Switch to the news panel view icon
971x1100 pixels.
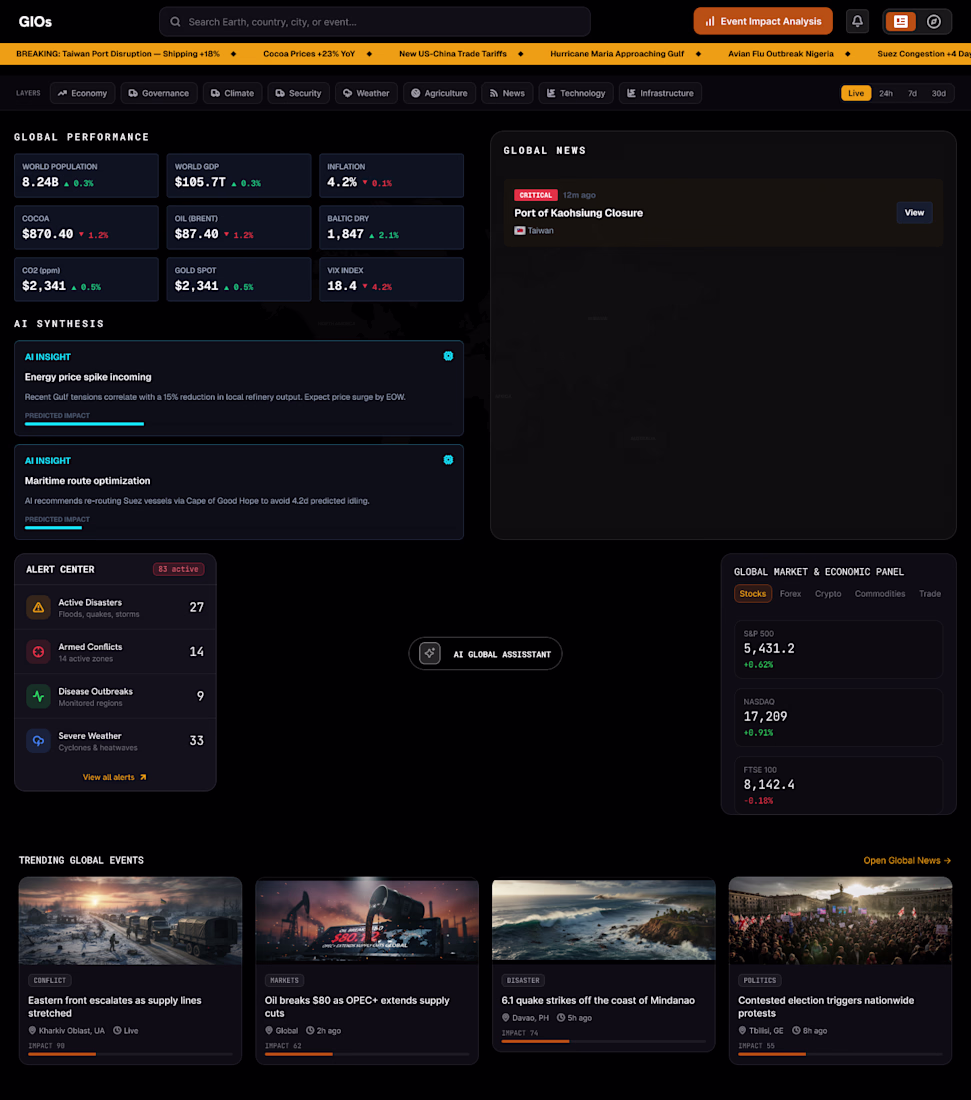901,22
